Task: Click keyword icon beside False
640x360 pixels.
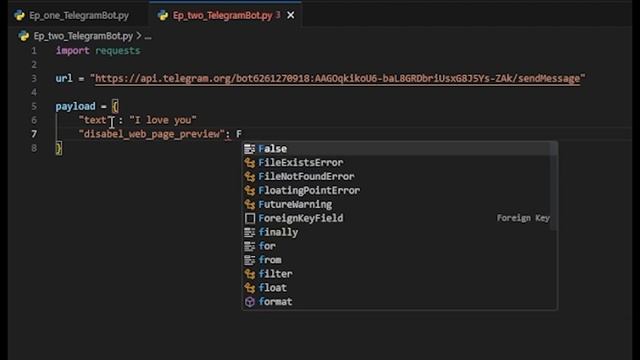Action: click(x=249, y=149)
